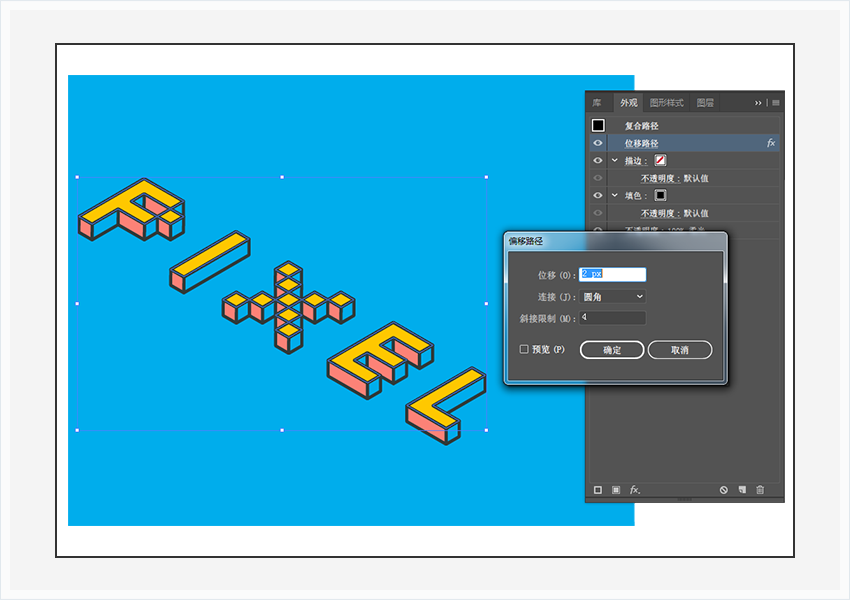Click the isometric letter E artwork

point(380,360)
